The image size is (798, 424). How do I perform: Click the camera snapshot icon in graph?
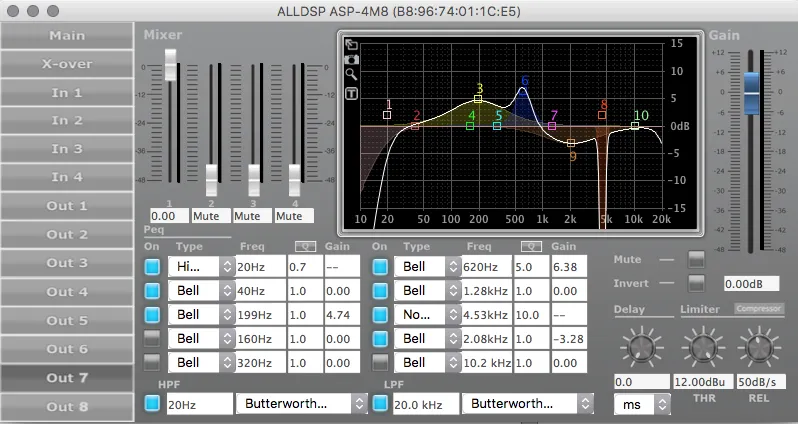click(x=352, y=59)
